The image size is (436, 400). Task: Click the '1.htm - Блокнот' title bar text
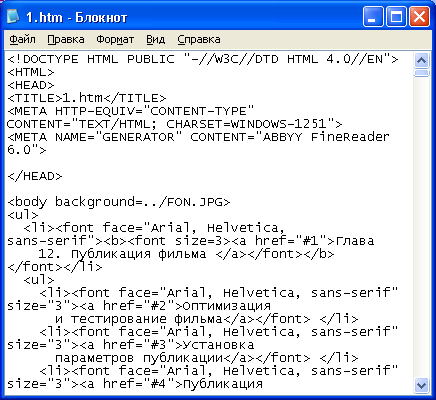click(x=76, y=17)
